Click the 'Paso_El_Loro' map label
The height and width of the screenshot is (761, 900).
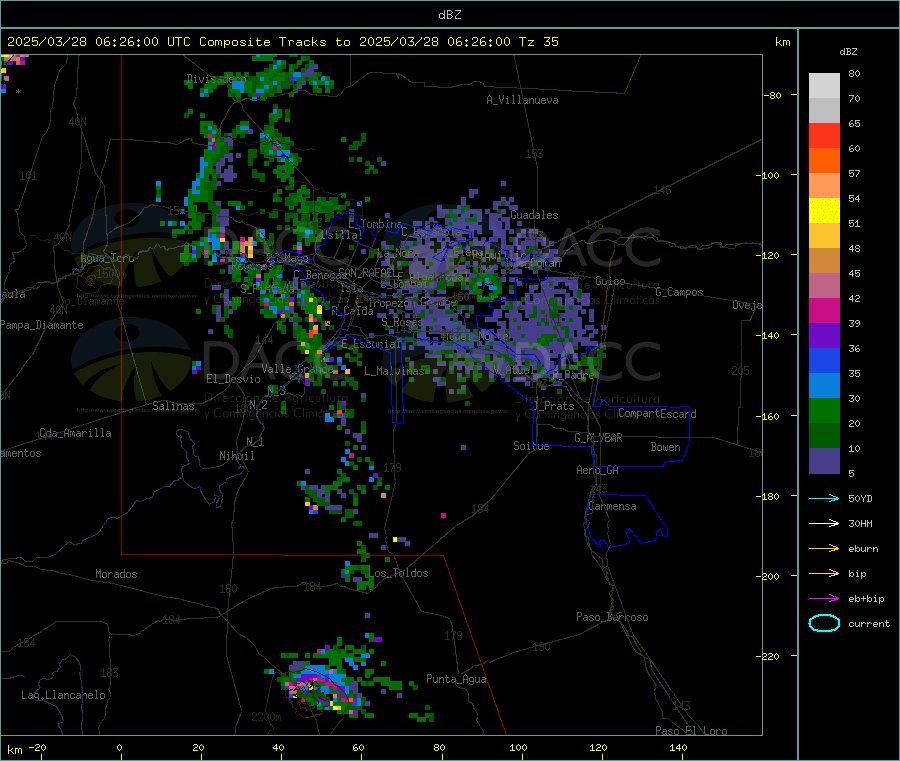(x=691, y=731)
